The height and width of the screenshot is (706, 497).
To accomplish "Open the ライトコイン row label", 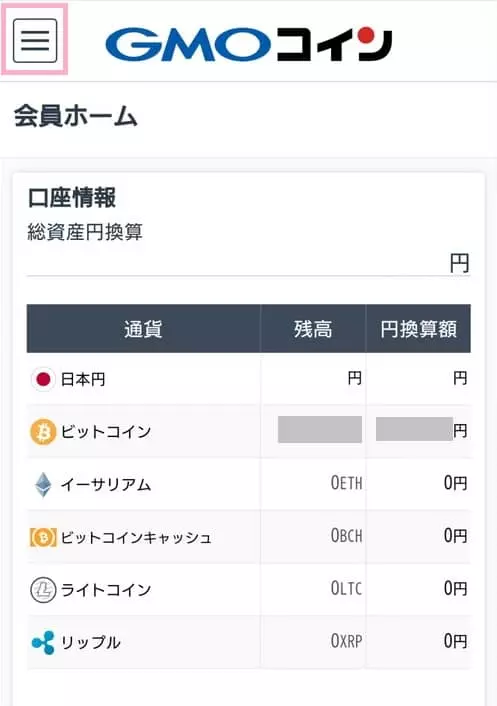I will coord(106,590).
